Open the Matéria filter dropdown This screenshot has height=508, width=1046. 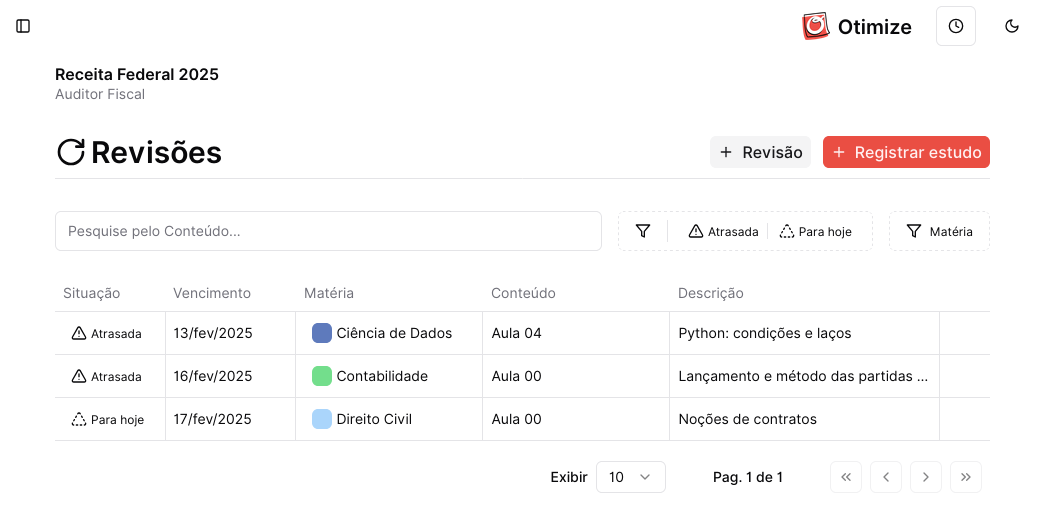click(939, 231)
